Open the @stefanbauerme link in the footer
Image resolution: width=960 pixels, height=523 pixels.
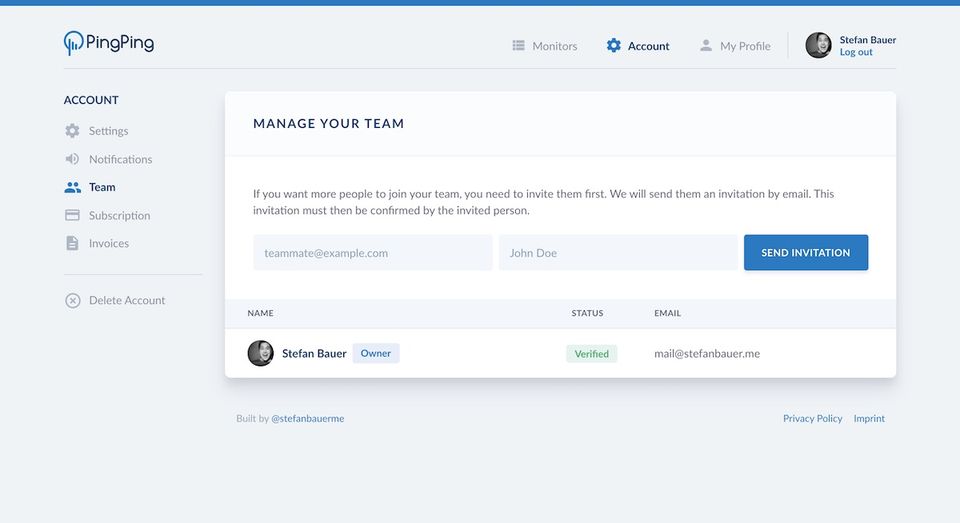tap(307, 418)
